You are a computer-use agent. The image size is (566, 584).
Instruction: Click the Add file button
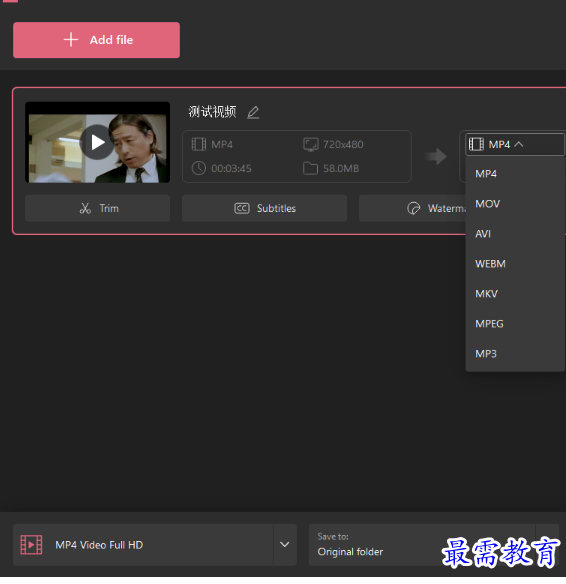click(96, 40)
